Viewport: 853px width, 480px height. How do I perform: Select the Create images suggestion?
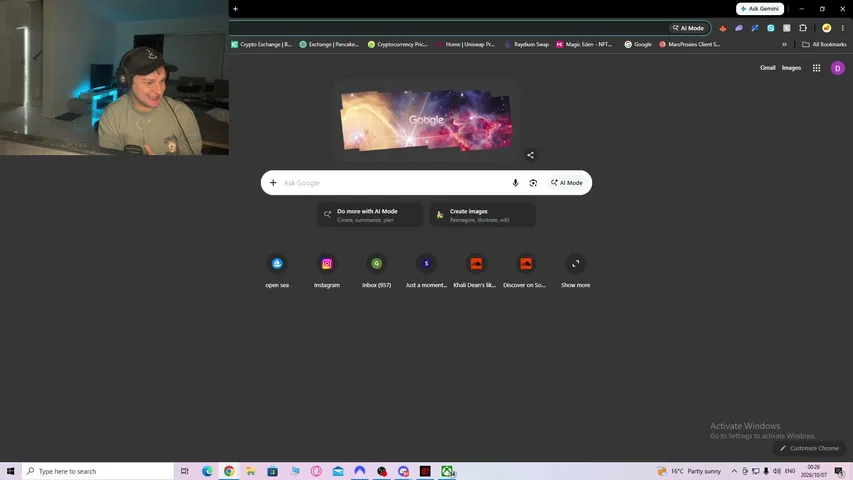pos(483,215)
